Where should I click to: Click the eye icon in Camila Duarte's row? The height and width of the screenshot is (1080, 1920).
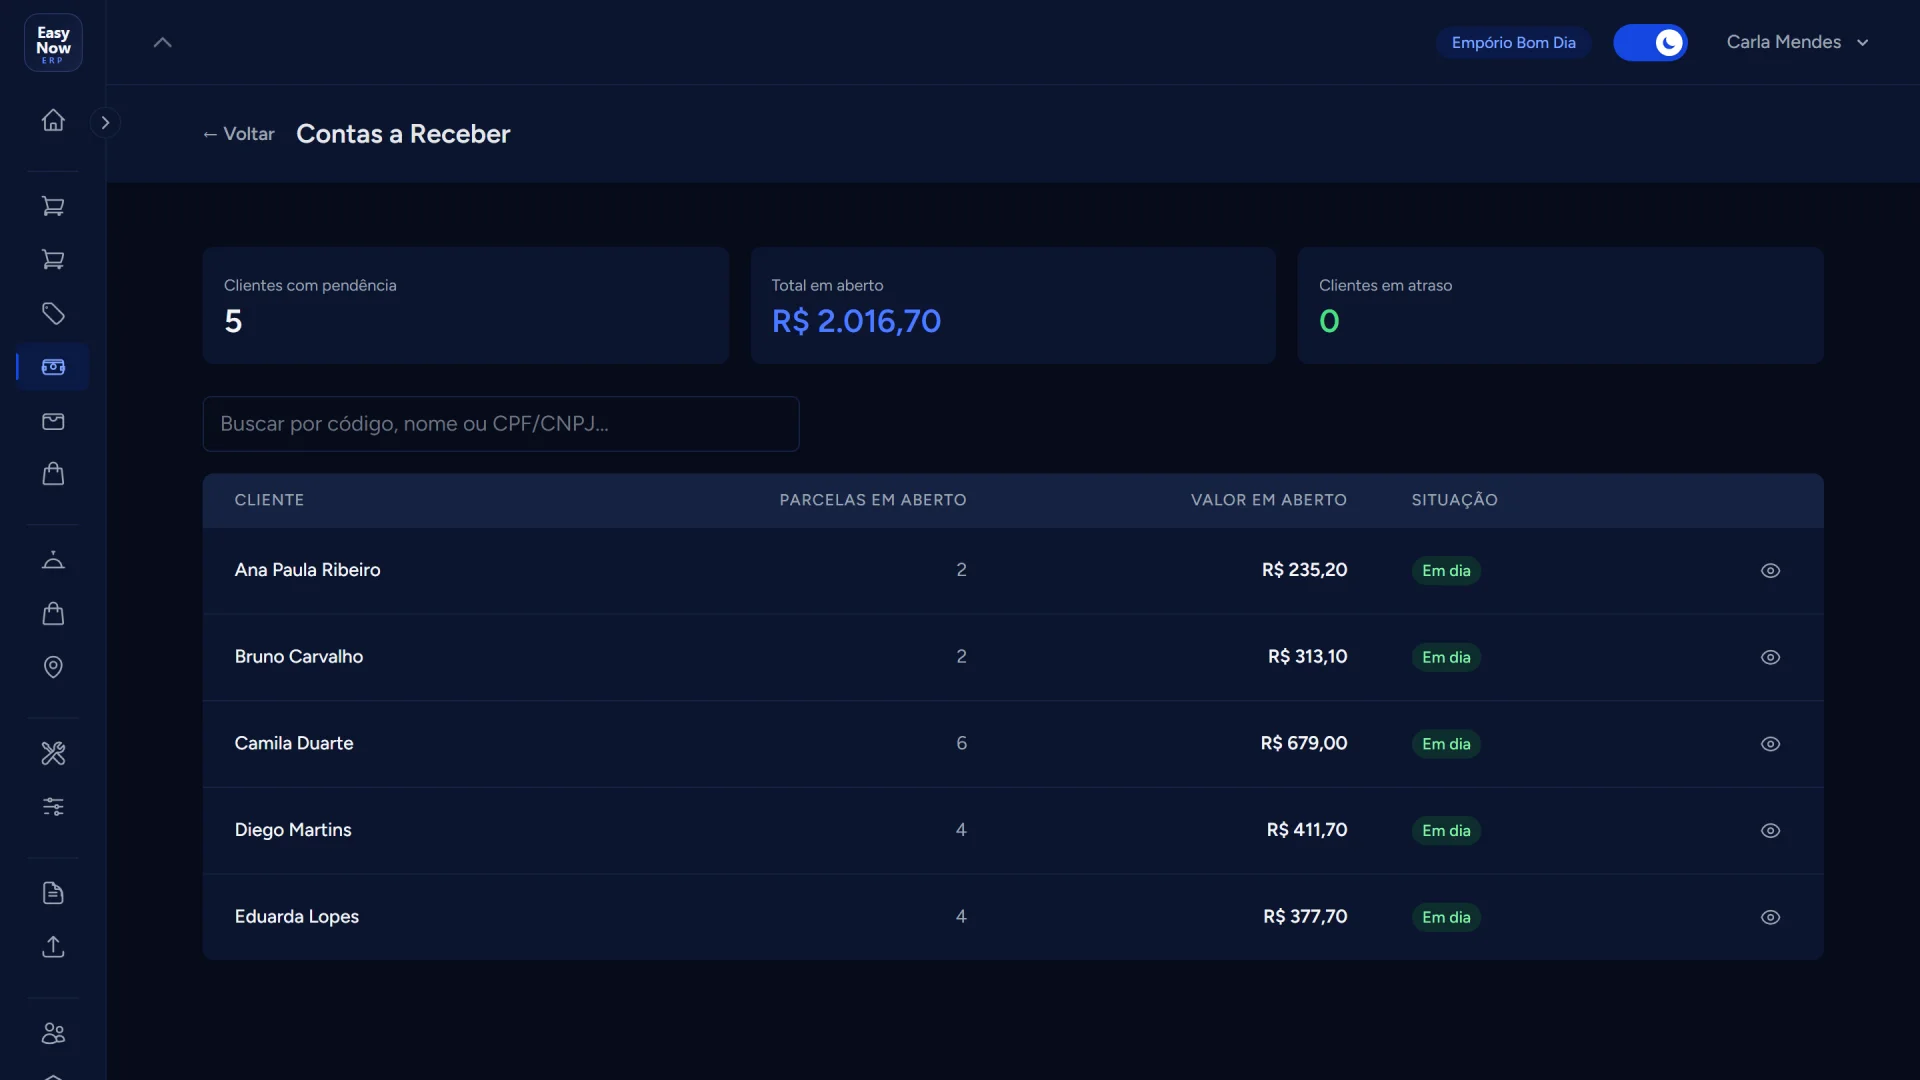coord(1770,744)
